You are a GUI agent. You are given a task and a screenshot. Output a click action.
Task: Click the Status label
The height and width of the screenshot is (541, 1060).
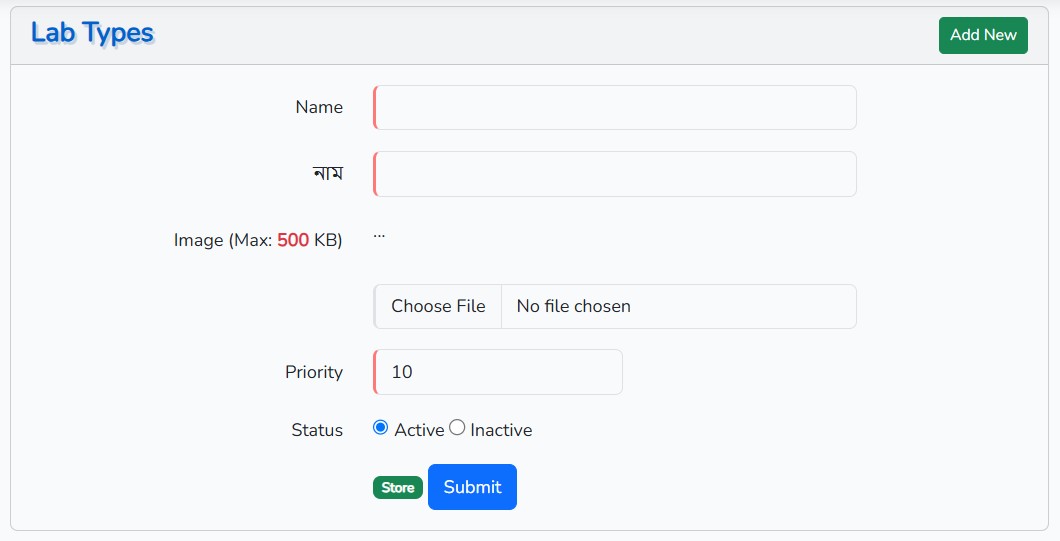(317, 430)
